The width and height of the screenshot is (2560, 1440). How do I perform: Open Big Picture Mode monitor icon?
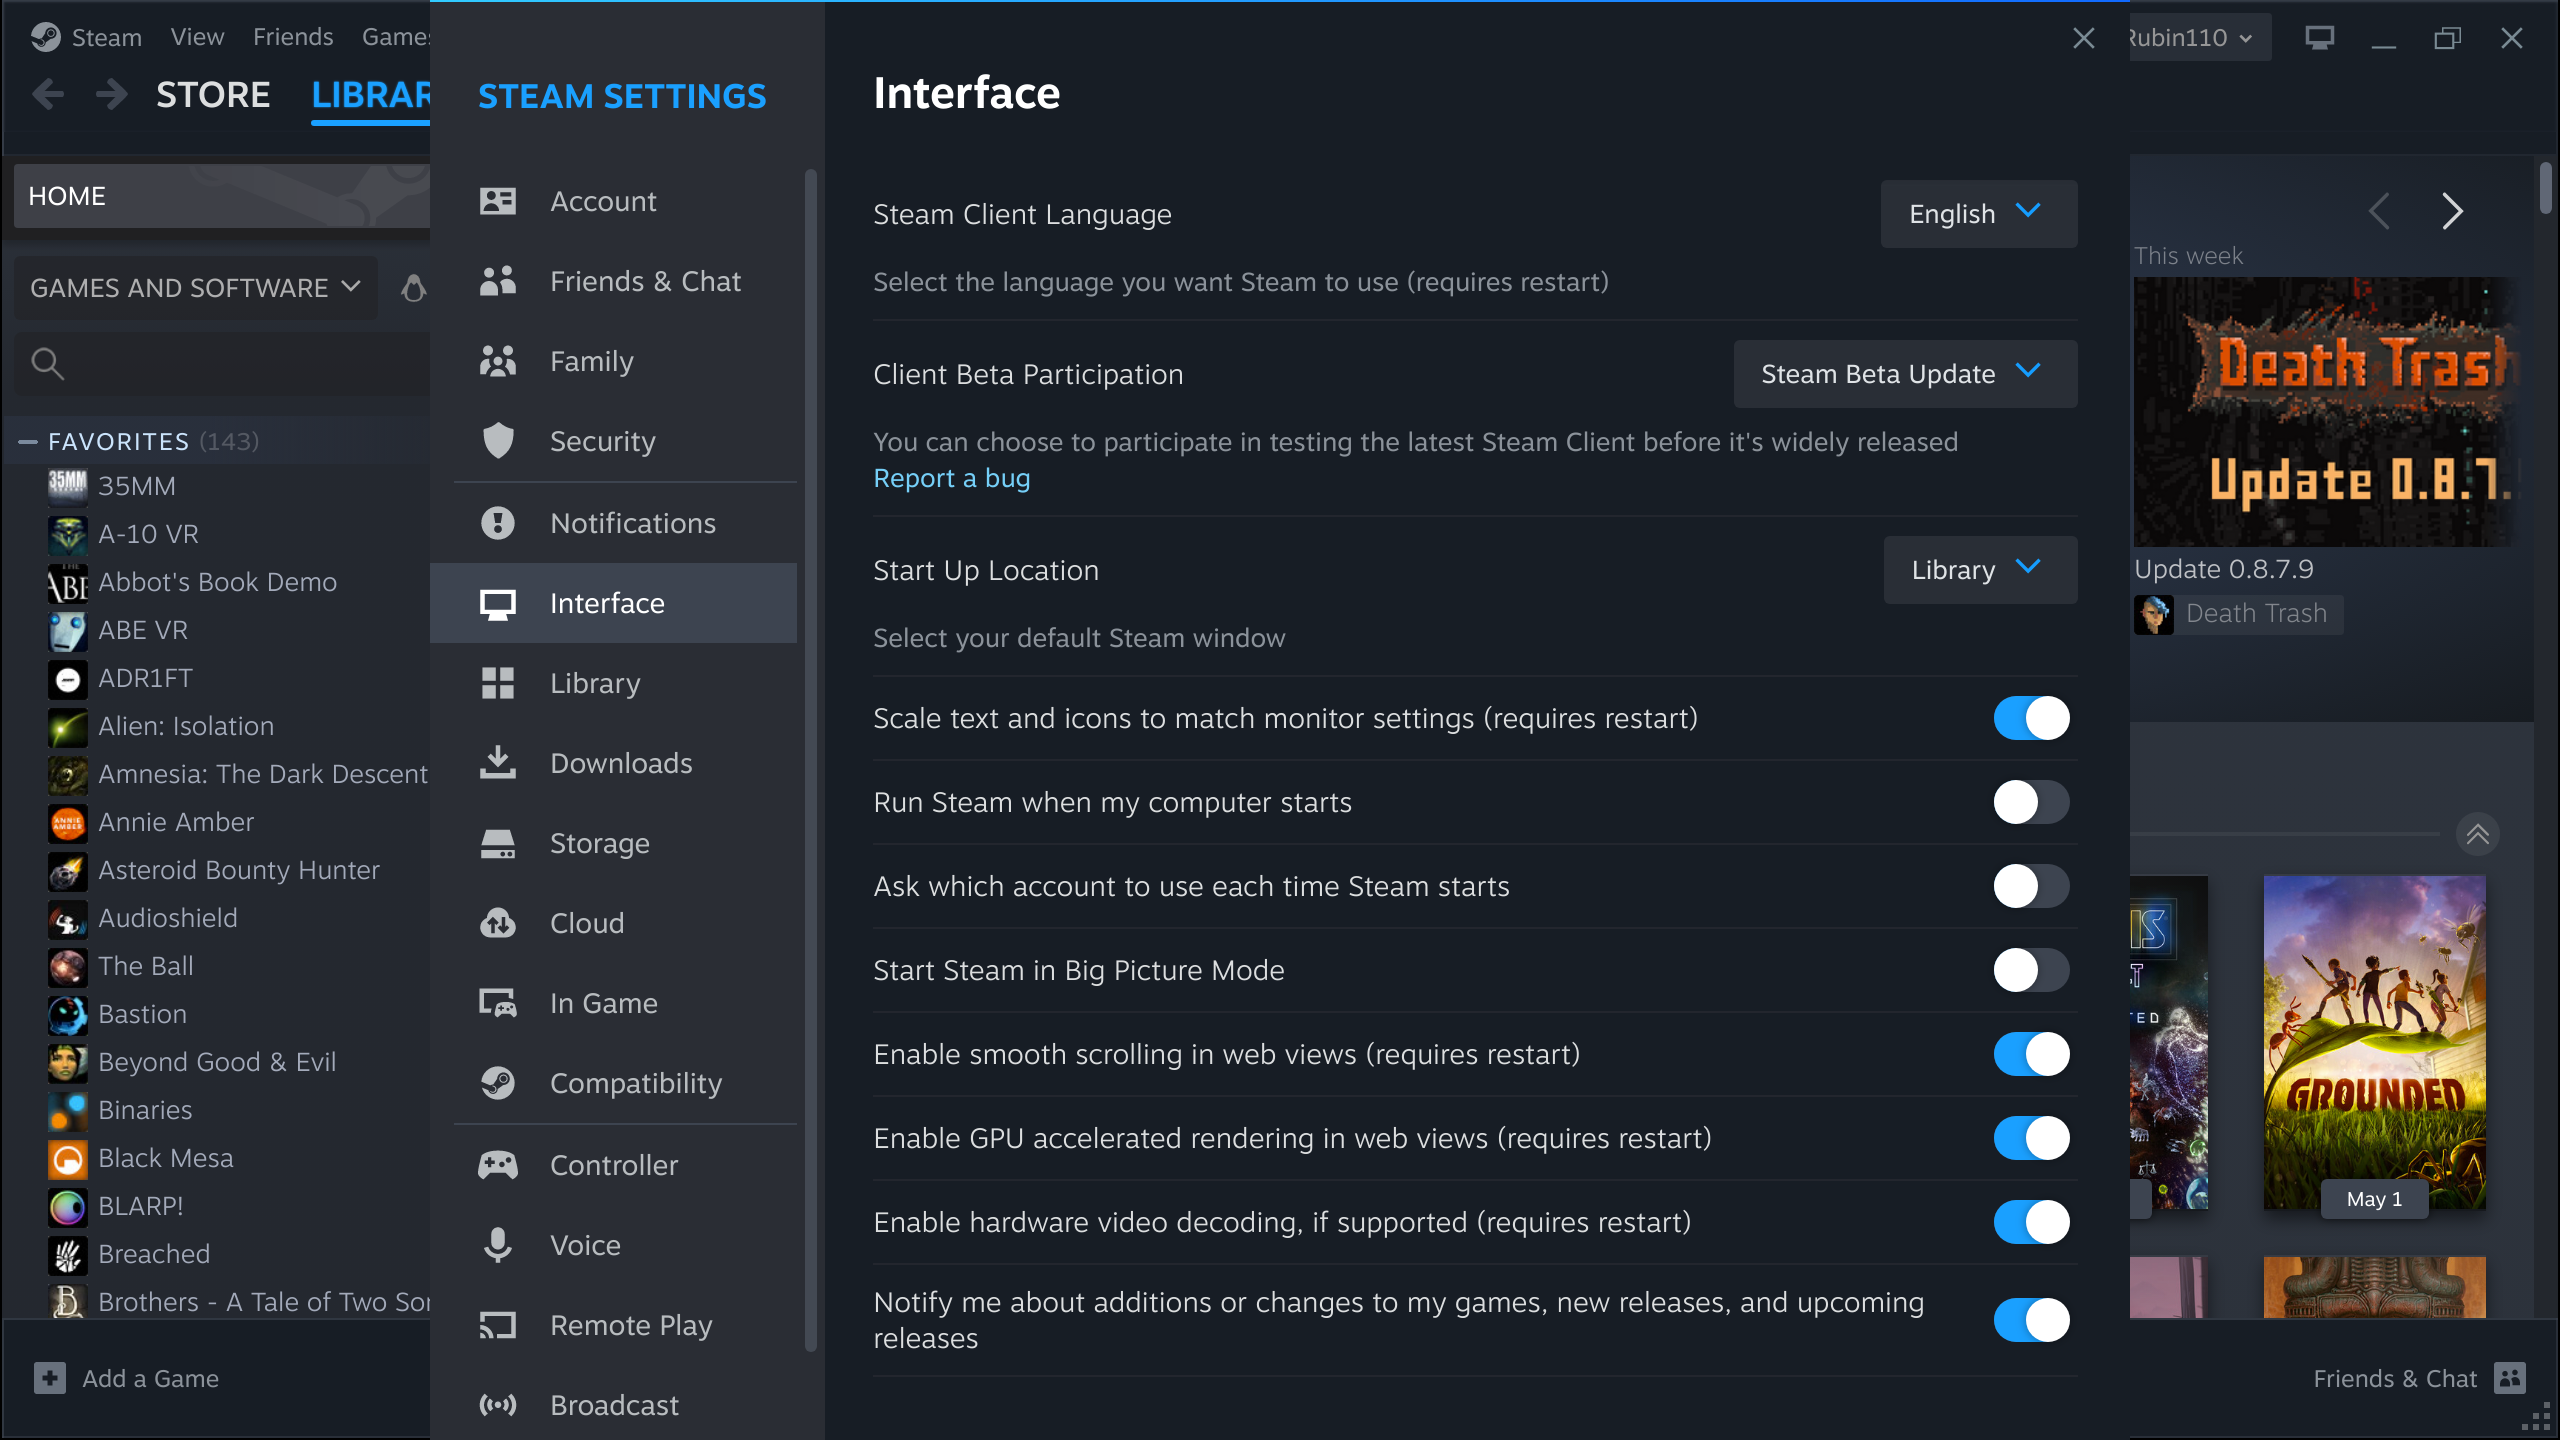2320,38
